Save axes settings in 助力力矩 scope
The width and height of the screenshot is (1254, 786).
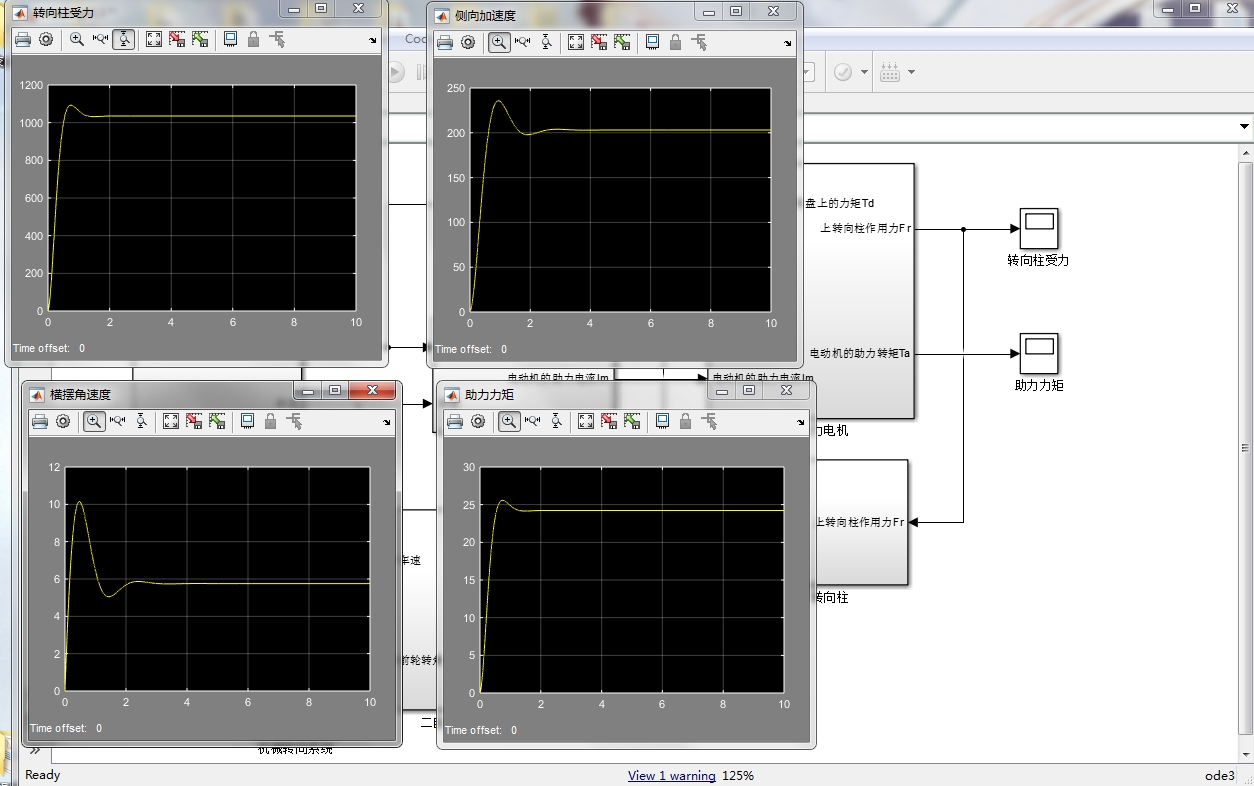pos(609,421)
